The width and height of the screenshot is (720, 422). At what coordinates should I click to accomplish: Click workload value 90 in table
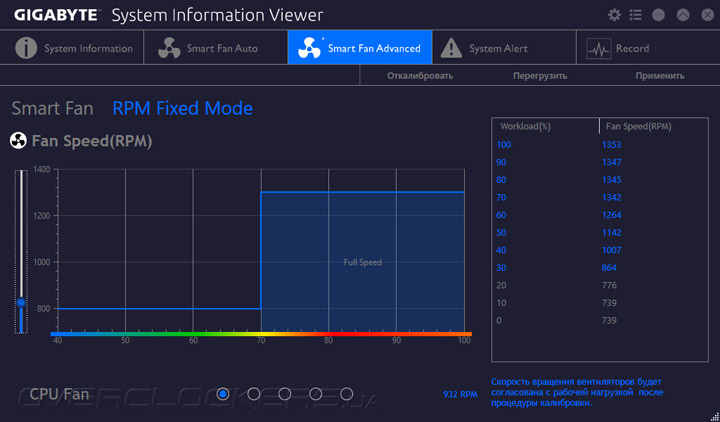[501, 162]
